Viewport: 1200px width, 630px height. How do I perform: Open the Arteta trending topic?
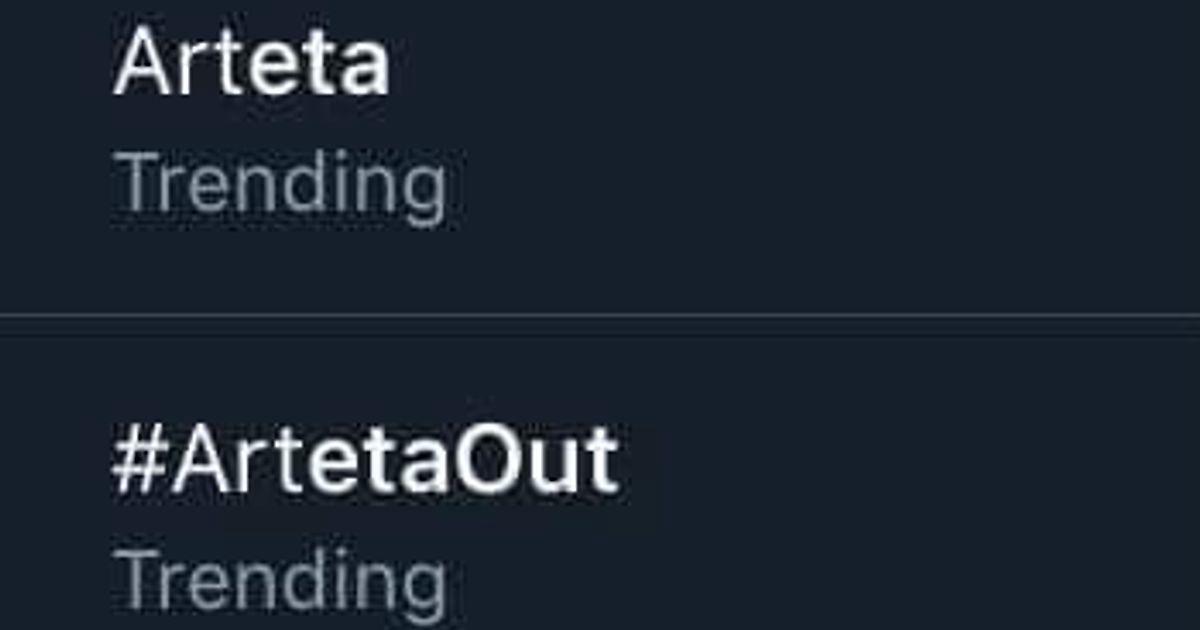pos(250,64)
